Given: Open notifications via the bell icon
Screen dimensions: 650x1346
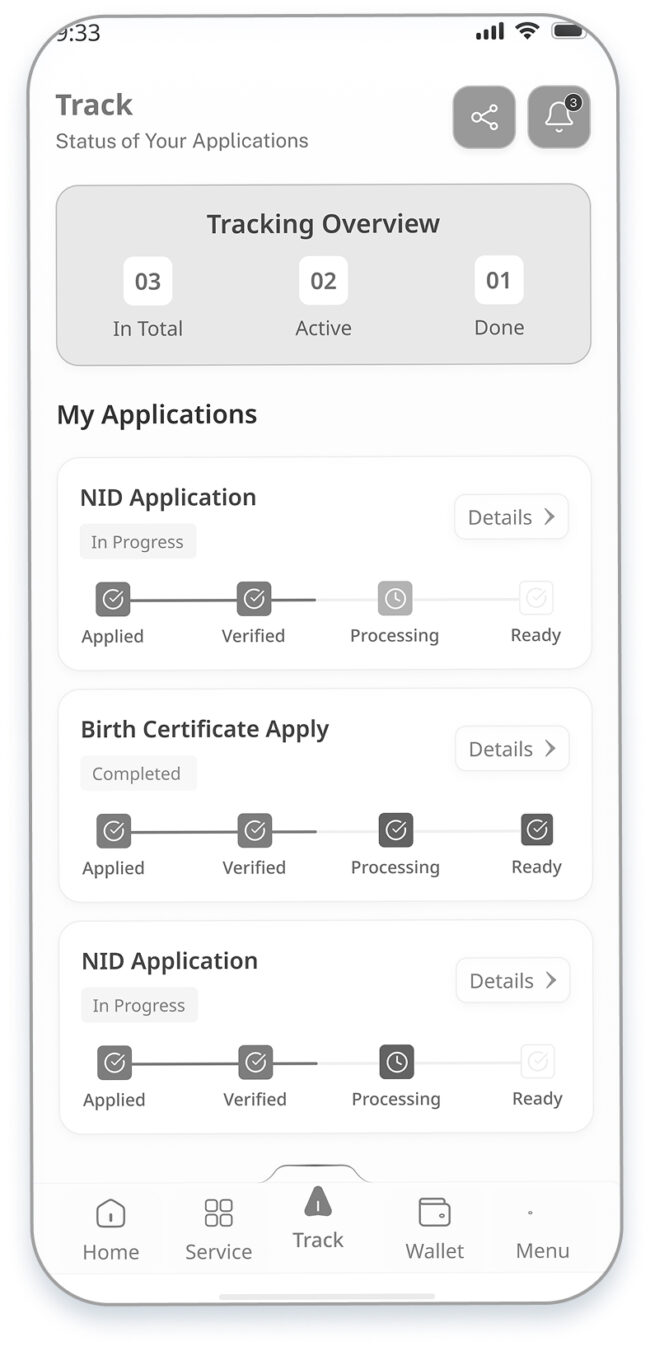Looking at the screenshot, I should [x=559, y=117].
